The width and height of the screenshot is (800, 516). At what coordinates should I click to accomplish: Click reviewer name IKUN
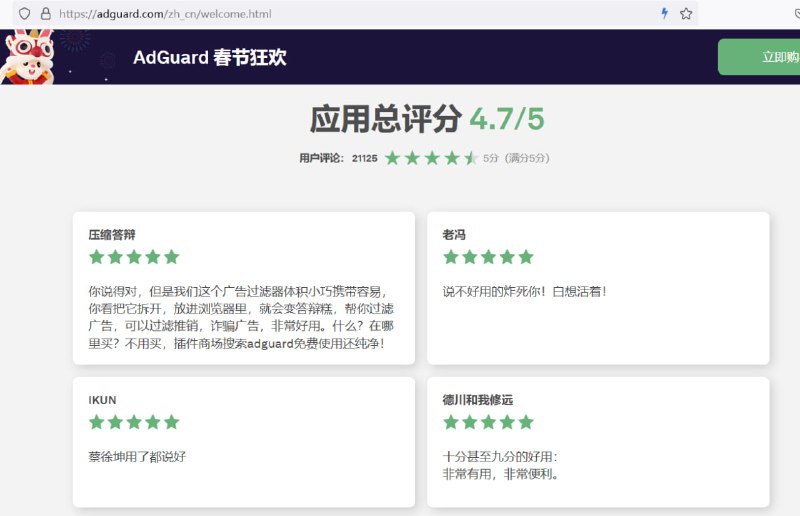tap(102, 400)
